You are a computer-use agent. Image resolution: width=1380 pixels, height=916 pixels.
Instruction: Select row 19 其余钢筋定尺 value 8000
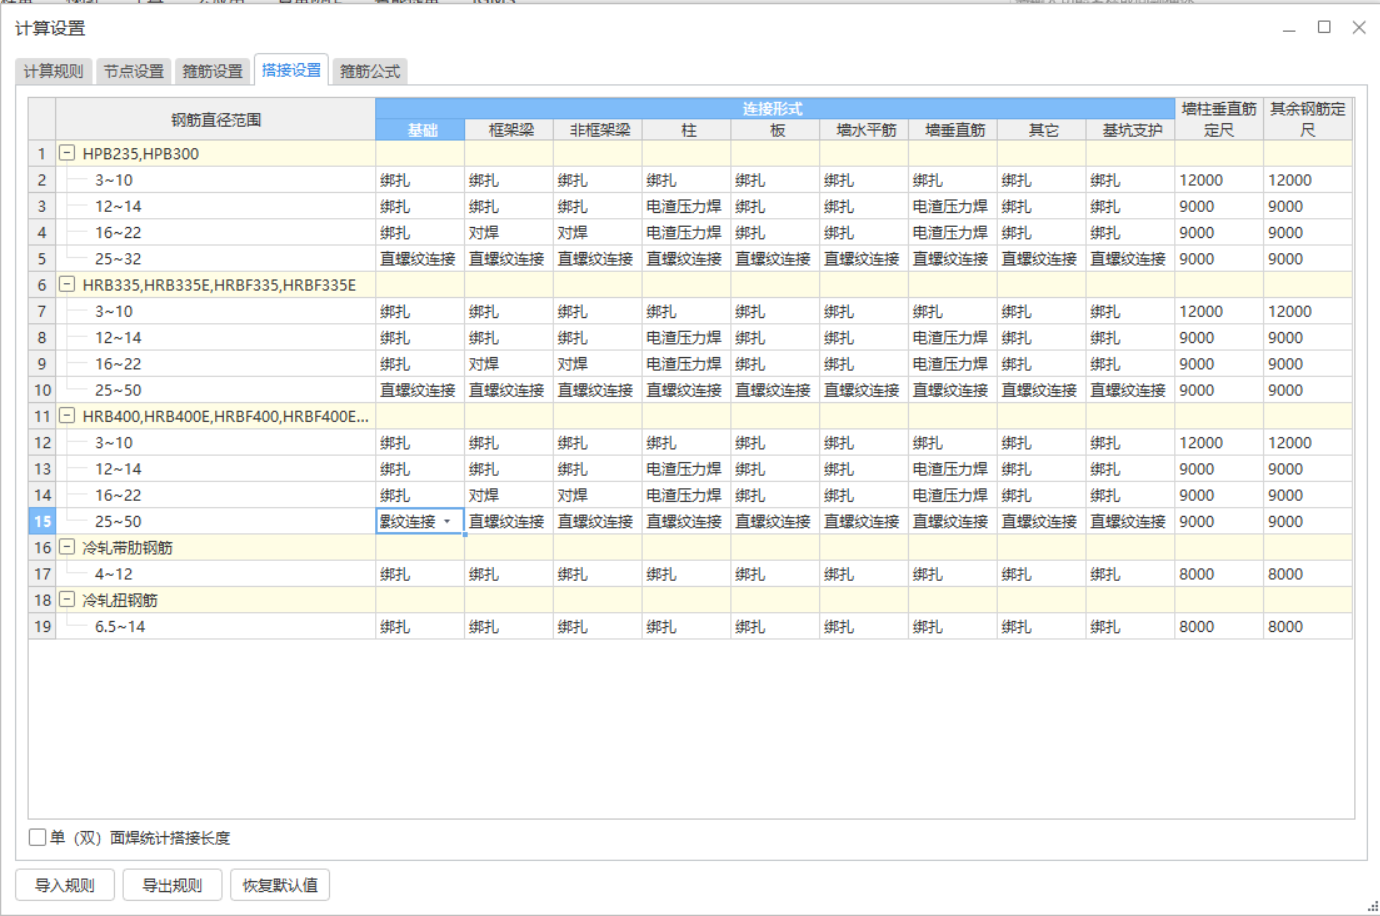tap(1308, 626)
